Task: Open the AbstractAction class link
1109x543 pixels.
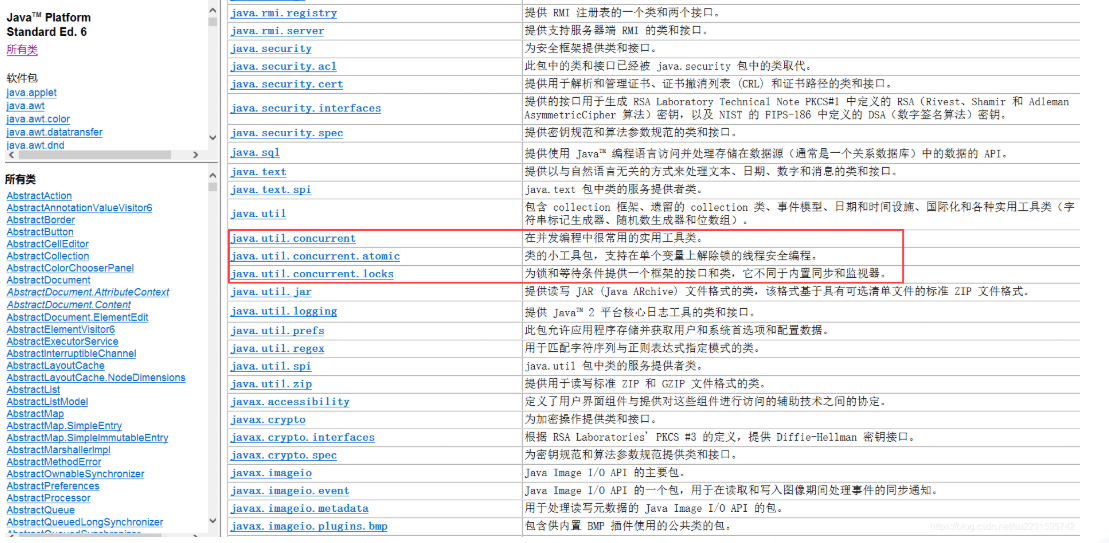Action: pyautogui.click(x=39, y=196)
